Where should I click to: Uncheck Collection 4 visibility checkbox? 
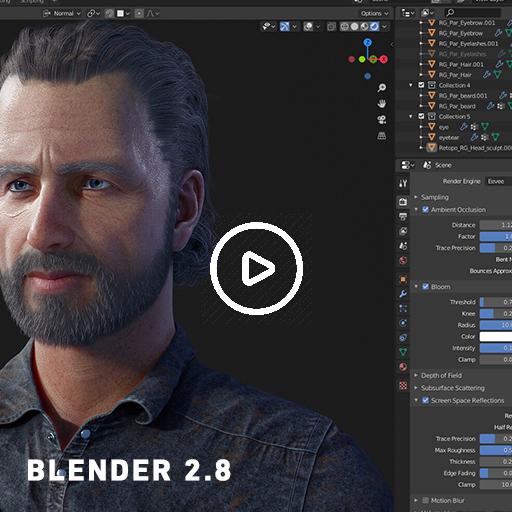click(x=421, y=85)
